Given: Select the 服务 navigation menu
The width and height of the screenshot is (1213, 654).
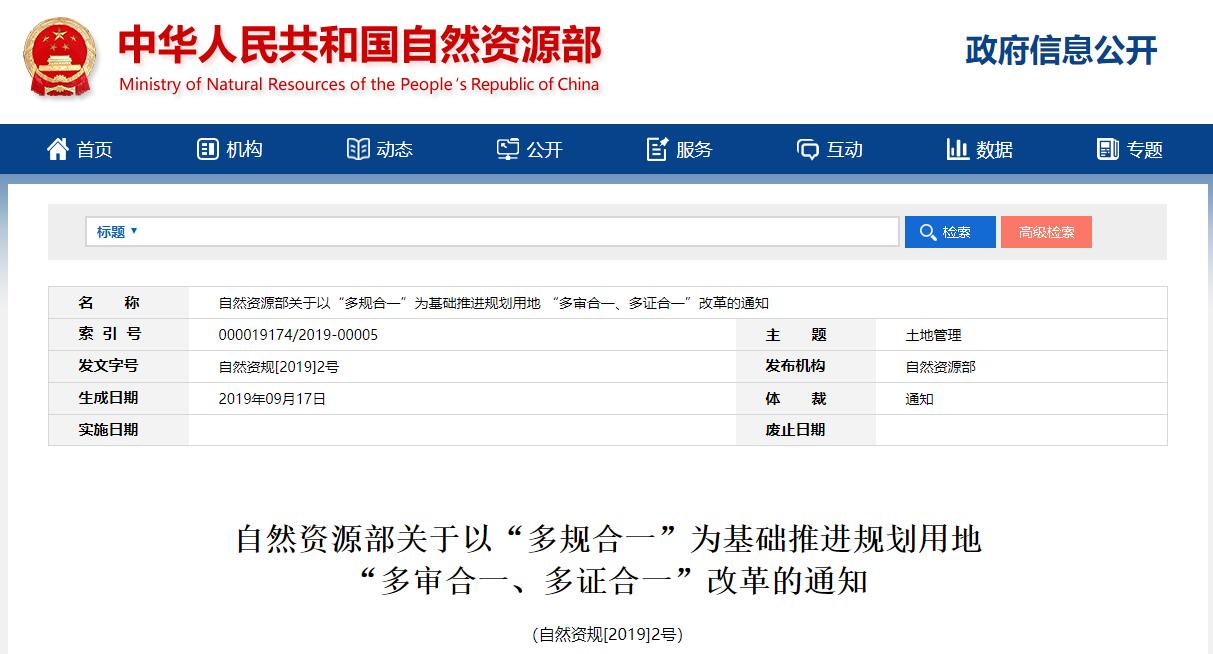Looking at the screenshot, I should tap(694, 150).
